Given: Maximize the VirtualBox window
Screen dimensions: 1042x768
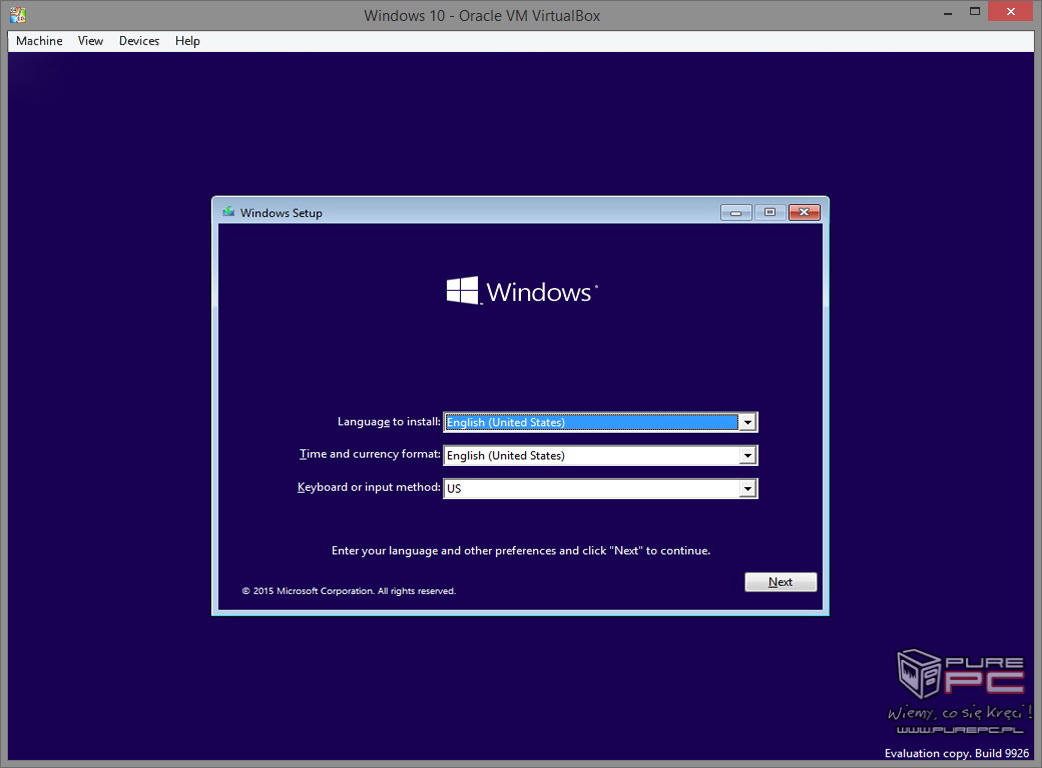Looking at the screenshot, I should coord(975,11).
